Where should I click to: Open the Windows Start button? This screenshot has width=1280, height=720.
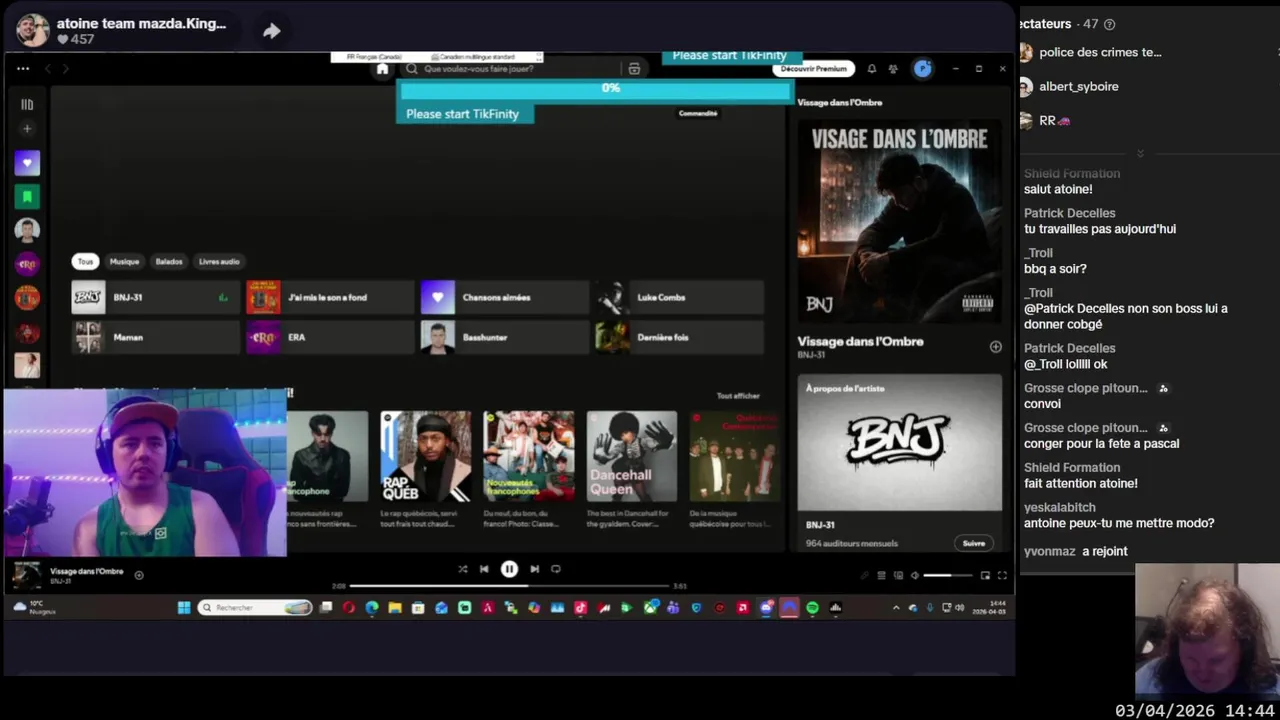tap(184, 607)
